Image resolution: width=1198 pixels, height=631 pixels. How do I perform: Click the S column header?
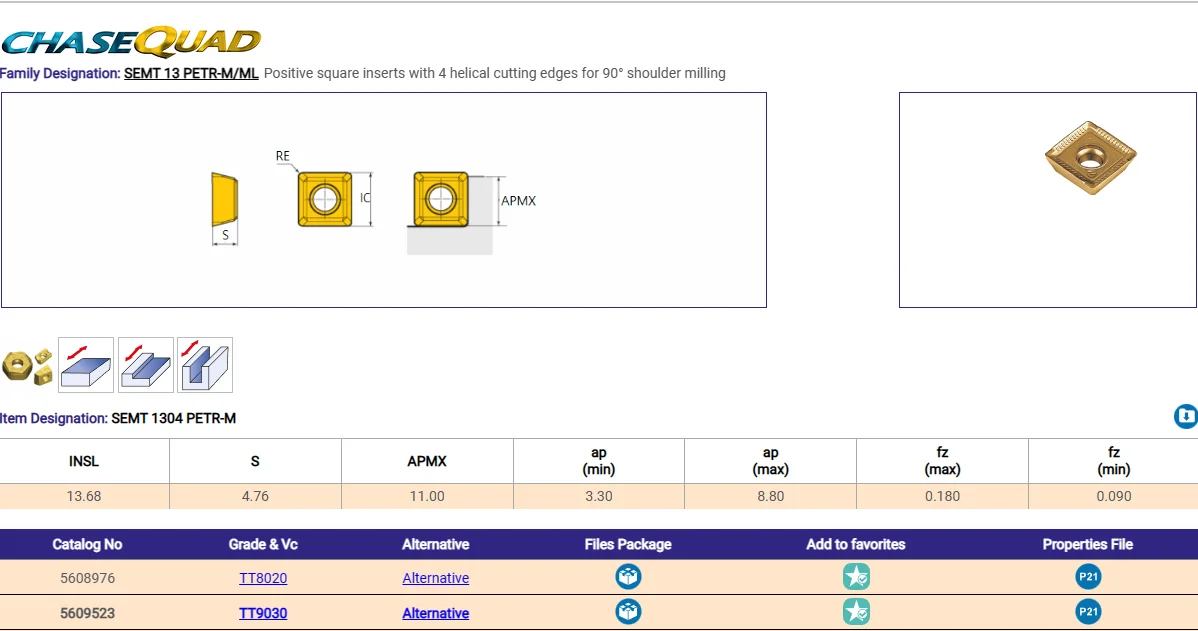point(255,461)
